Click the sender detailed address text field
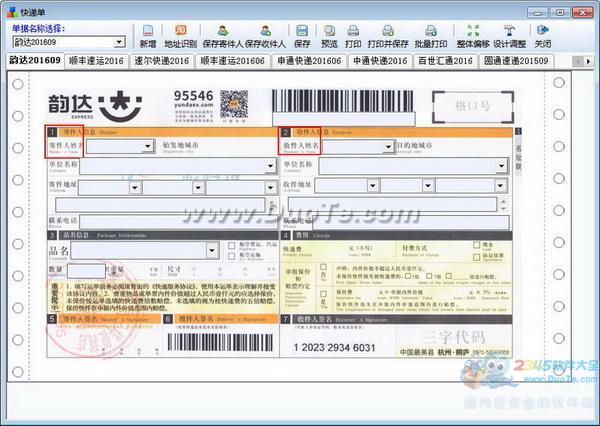The width and height of the screenshot is (600, 426). tap(160, 205)
